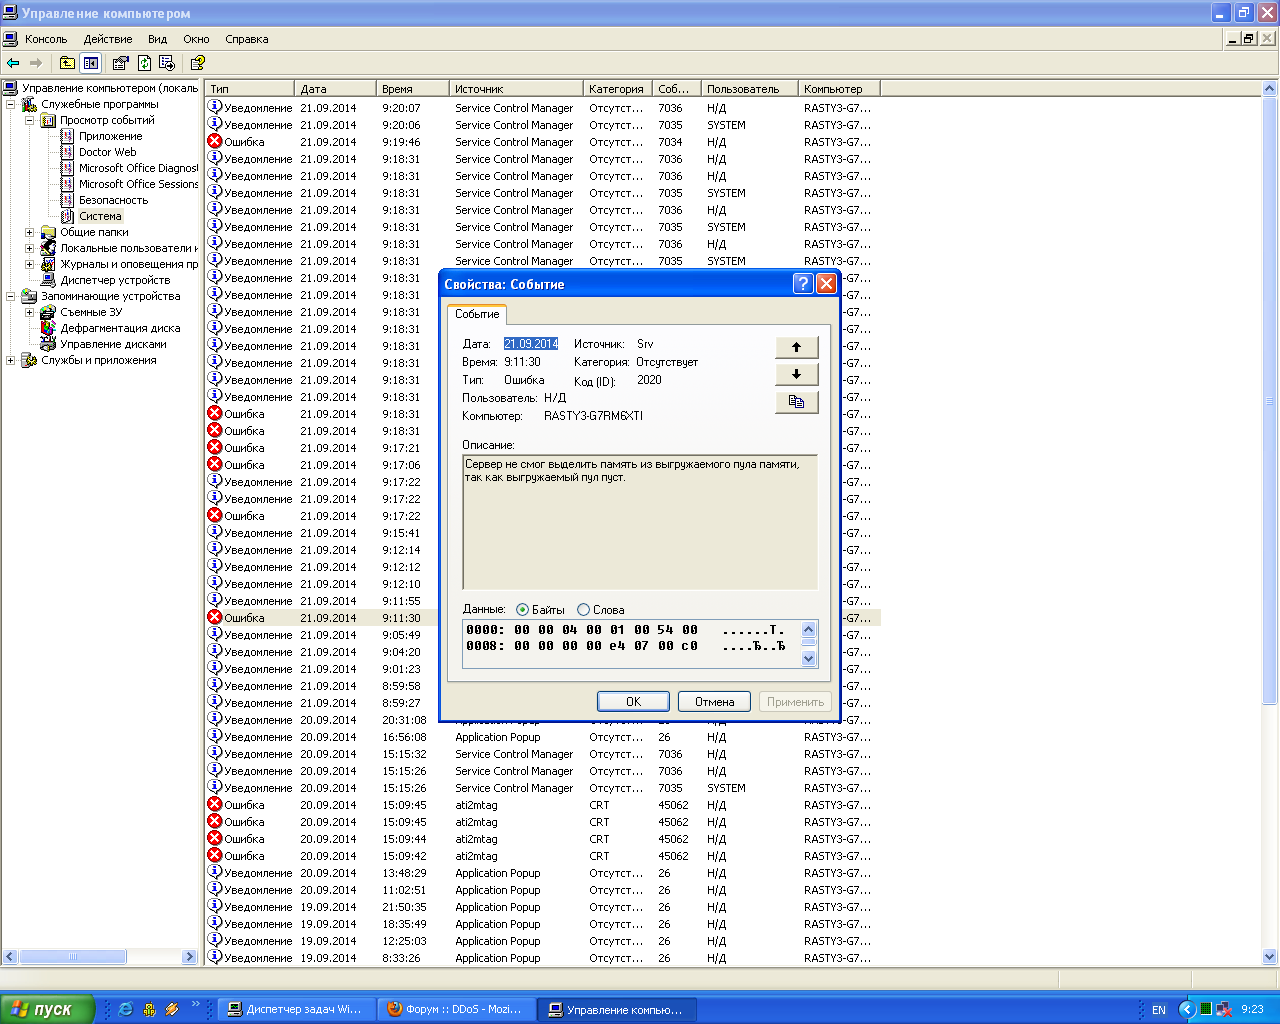Image resolution: width=1280 pixels, height=1024 pixels.
Task: Select the Application Popup row at 8:33:26
Action: [543, 958]
